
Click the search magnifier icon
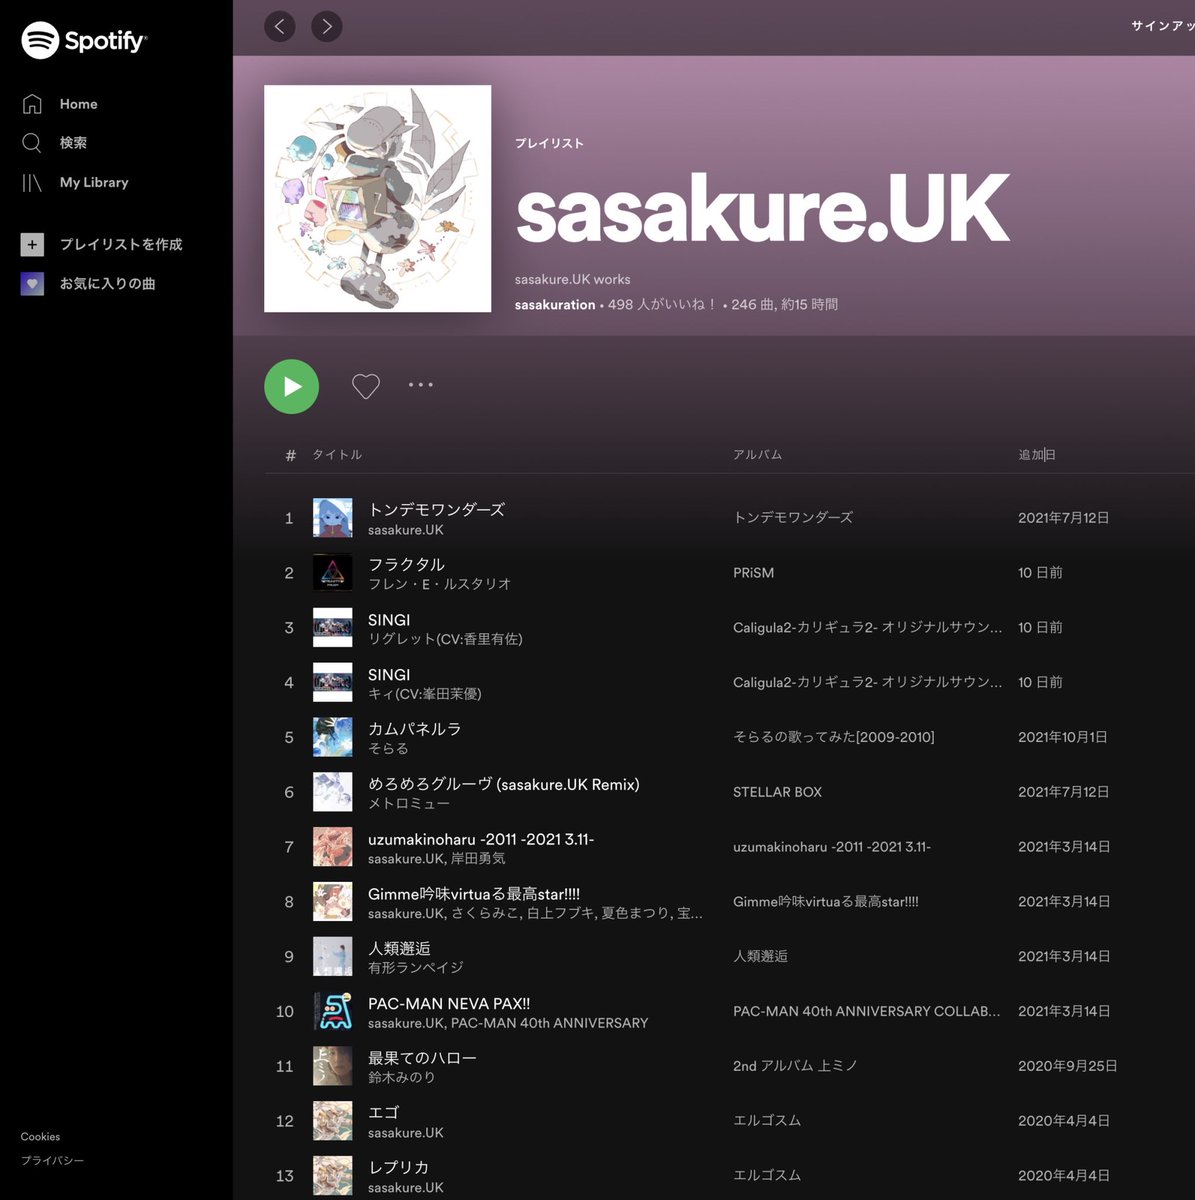tap(32, 143)
